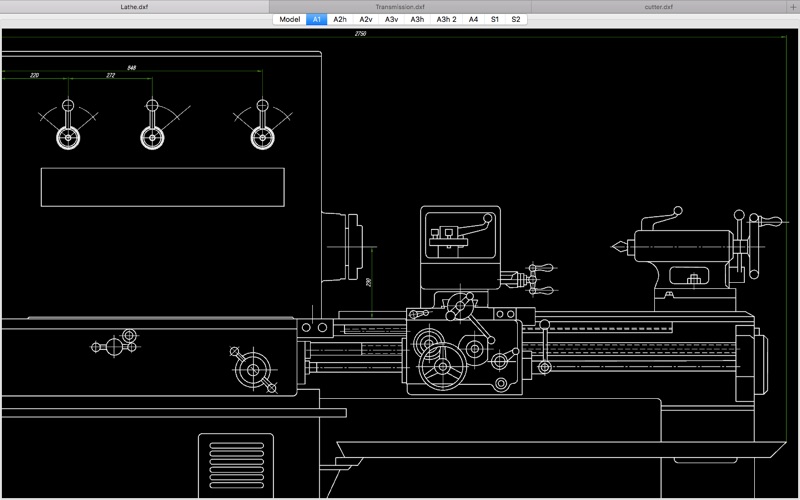This screenshot has height=500, width=800.
Task: Click the carriage handwheel in the drawing
Action: click(442, 366)
